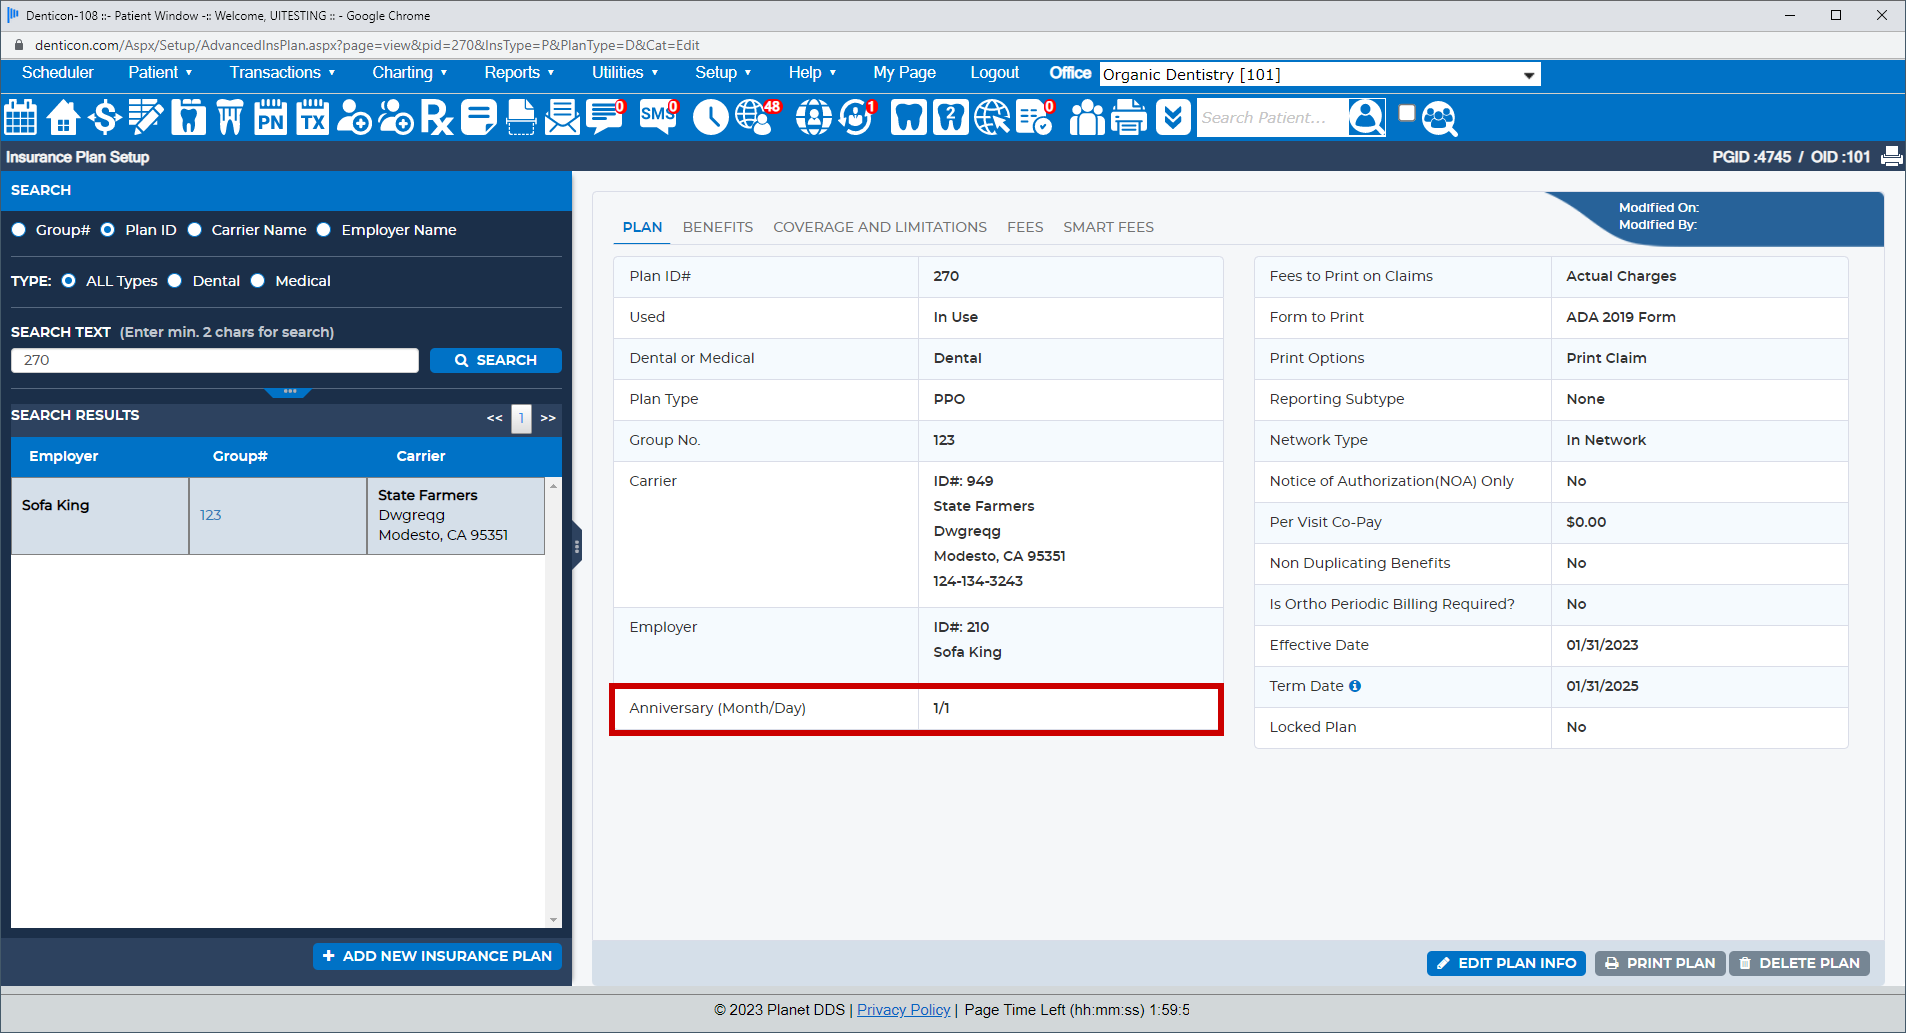The width and height of the screenshot is (1906, 1033).
Task: Select the Group# search radio button
Action: tap(19, 230)
